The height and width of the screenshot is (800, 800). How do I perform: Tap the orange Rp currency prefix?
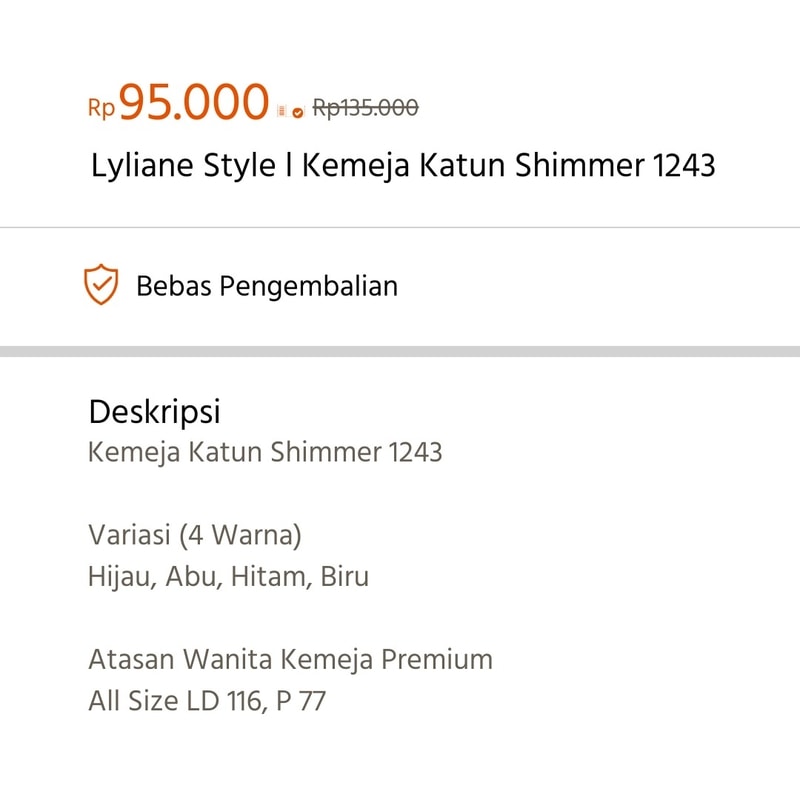[x=102, y=108]
